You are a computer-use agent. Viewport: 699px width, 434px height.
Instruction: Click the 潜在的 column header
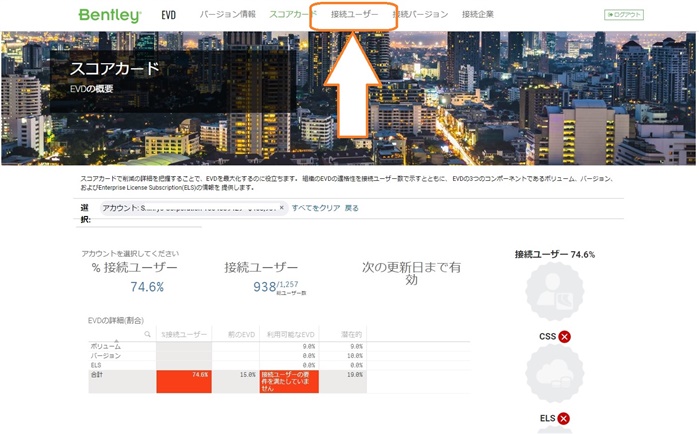tap(351, 334)
